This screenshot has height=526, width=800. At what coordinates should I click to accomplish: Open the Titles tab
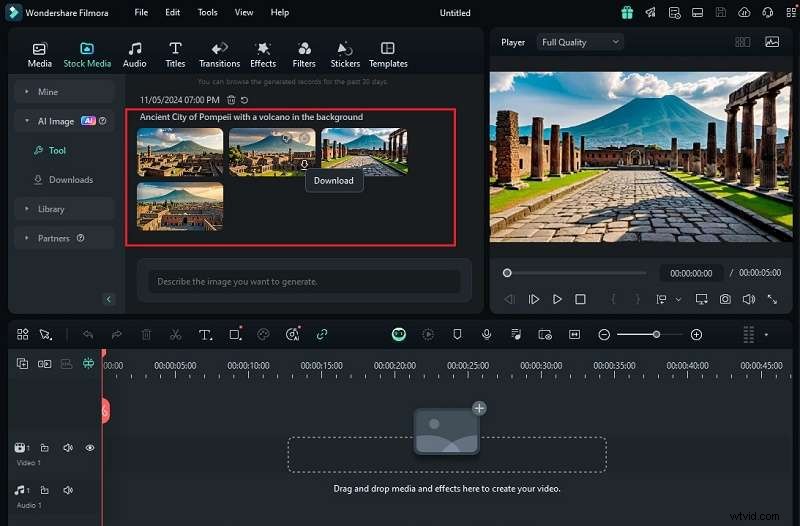175,55
